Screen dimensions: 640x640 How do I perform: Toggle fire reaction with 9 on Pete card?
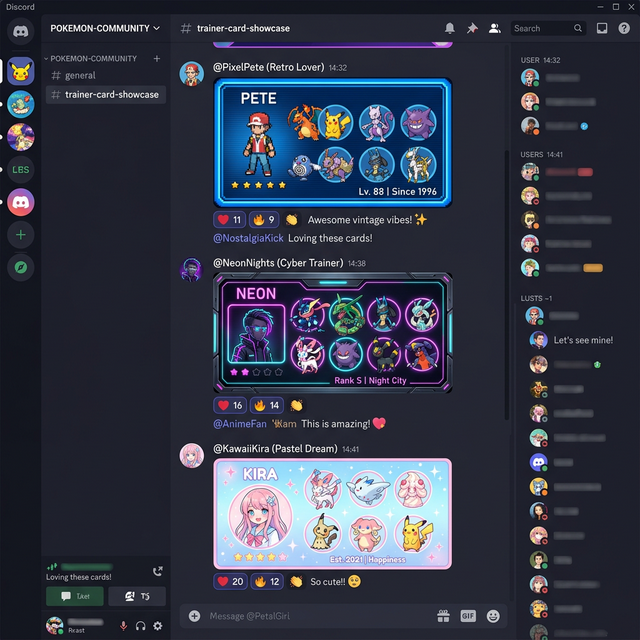[264, 220]
